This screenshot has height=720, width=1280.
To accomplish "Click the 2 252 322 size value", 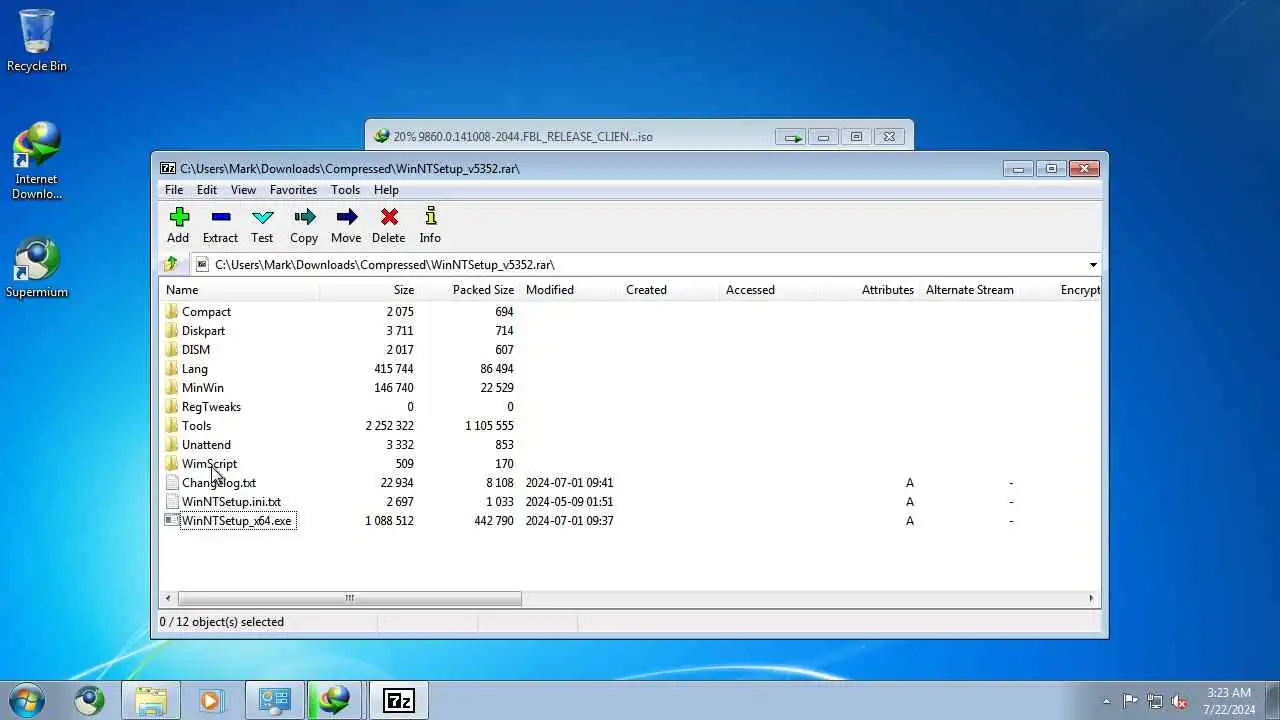I will click(x=390, y=426).
